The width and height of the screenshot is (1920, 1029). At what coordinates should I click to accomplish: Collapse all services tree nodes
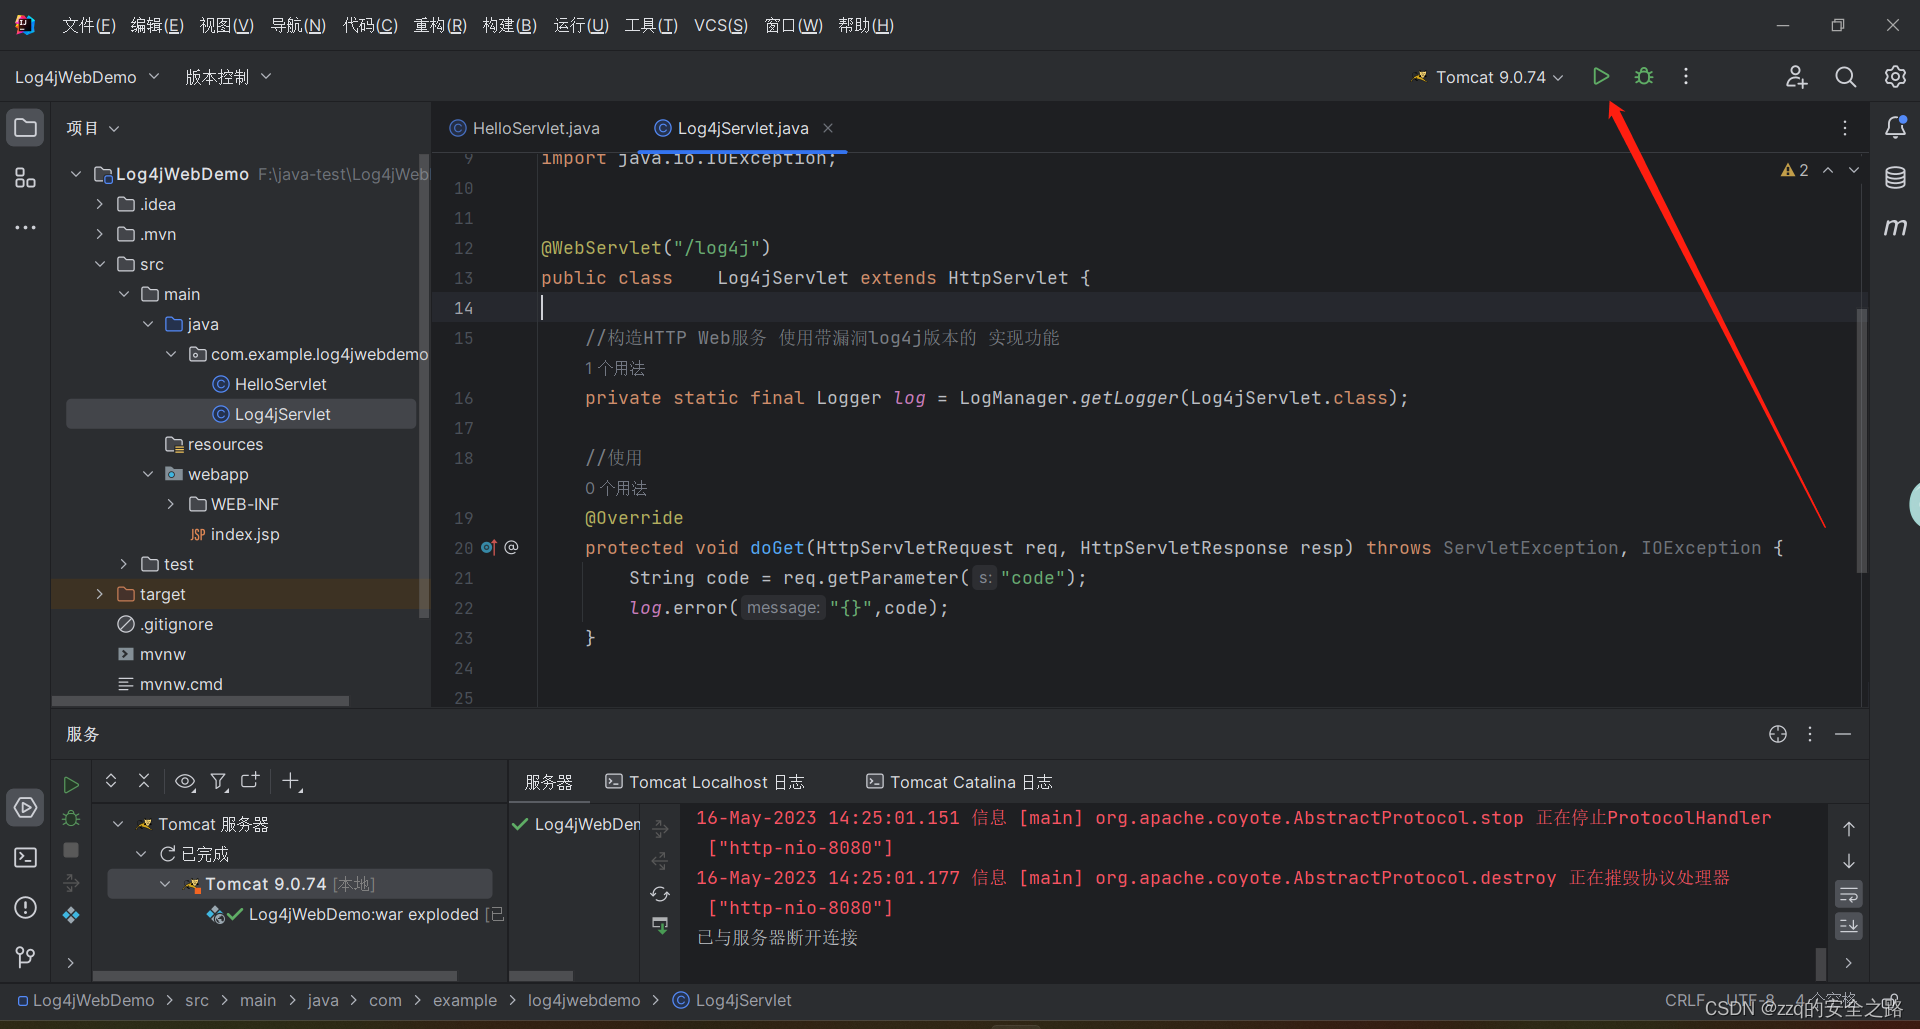[144, 780]
